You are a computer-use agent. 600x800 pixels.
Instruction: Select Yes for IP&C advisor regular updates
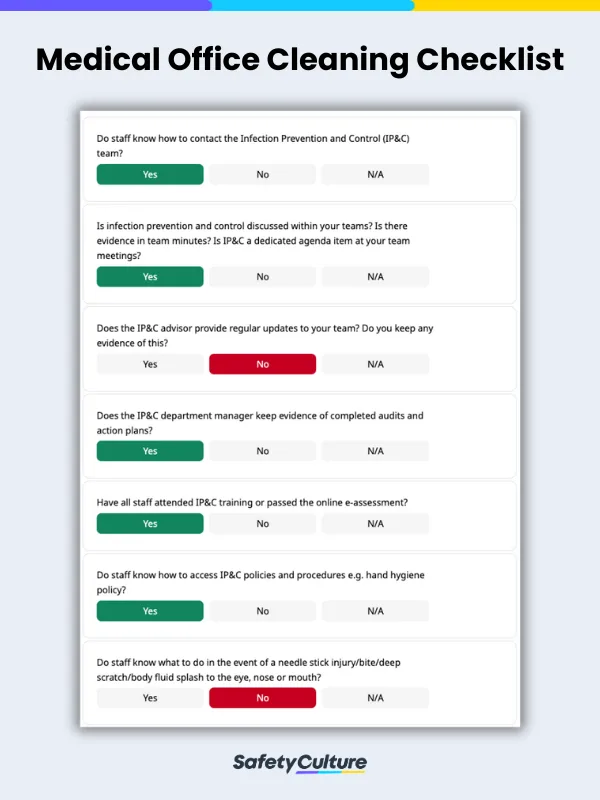click(x=150, y=364)
